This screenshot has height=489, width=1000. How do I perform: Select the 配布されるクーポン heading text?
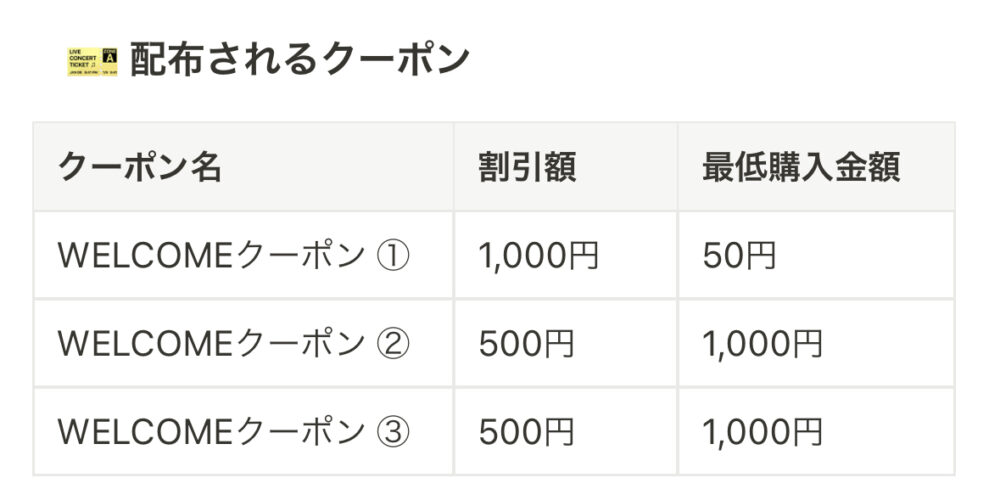click(300, 59)
